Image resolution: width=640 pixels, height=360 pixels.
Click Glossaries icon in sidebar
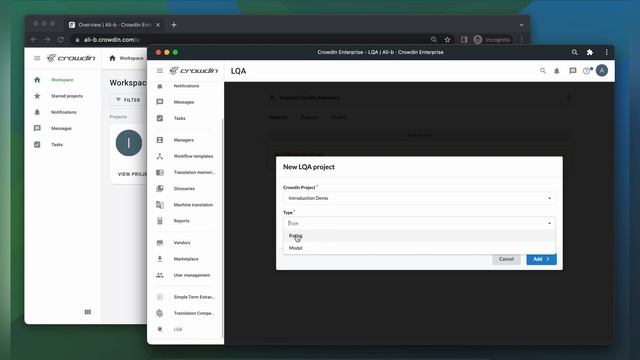[x=160, y=189]
